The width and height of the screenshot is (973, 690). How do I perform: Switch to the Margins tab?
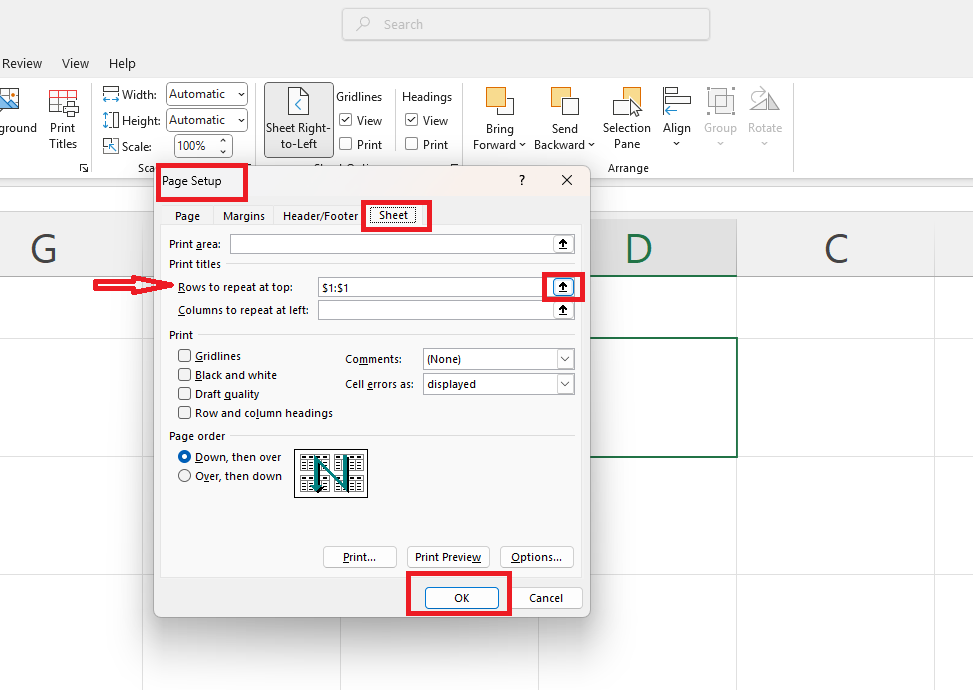click(x=244, y=216)
